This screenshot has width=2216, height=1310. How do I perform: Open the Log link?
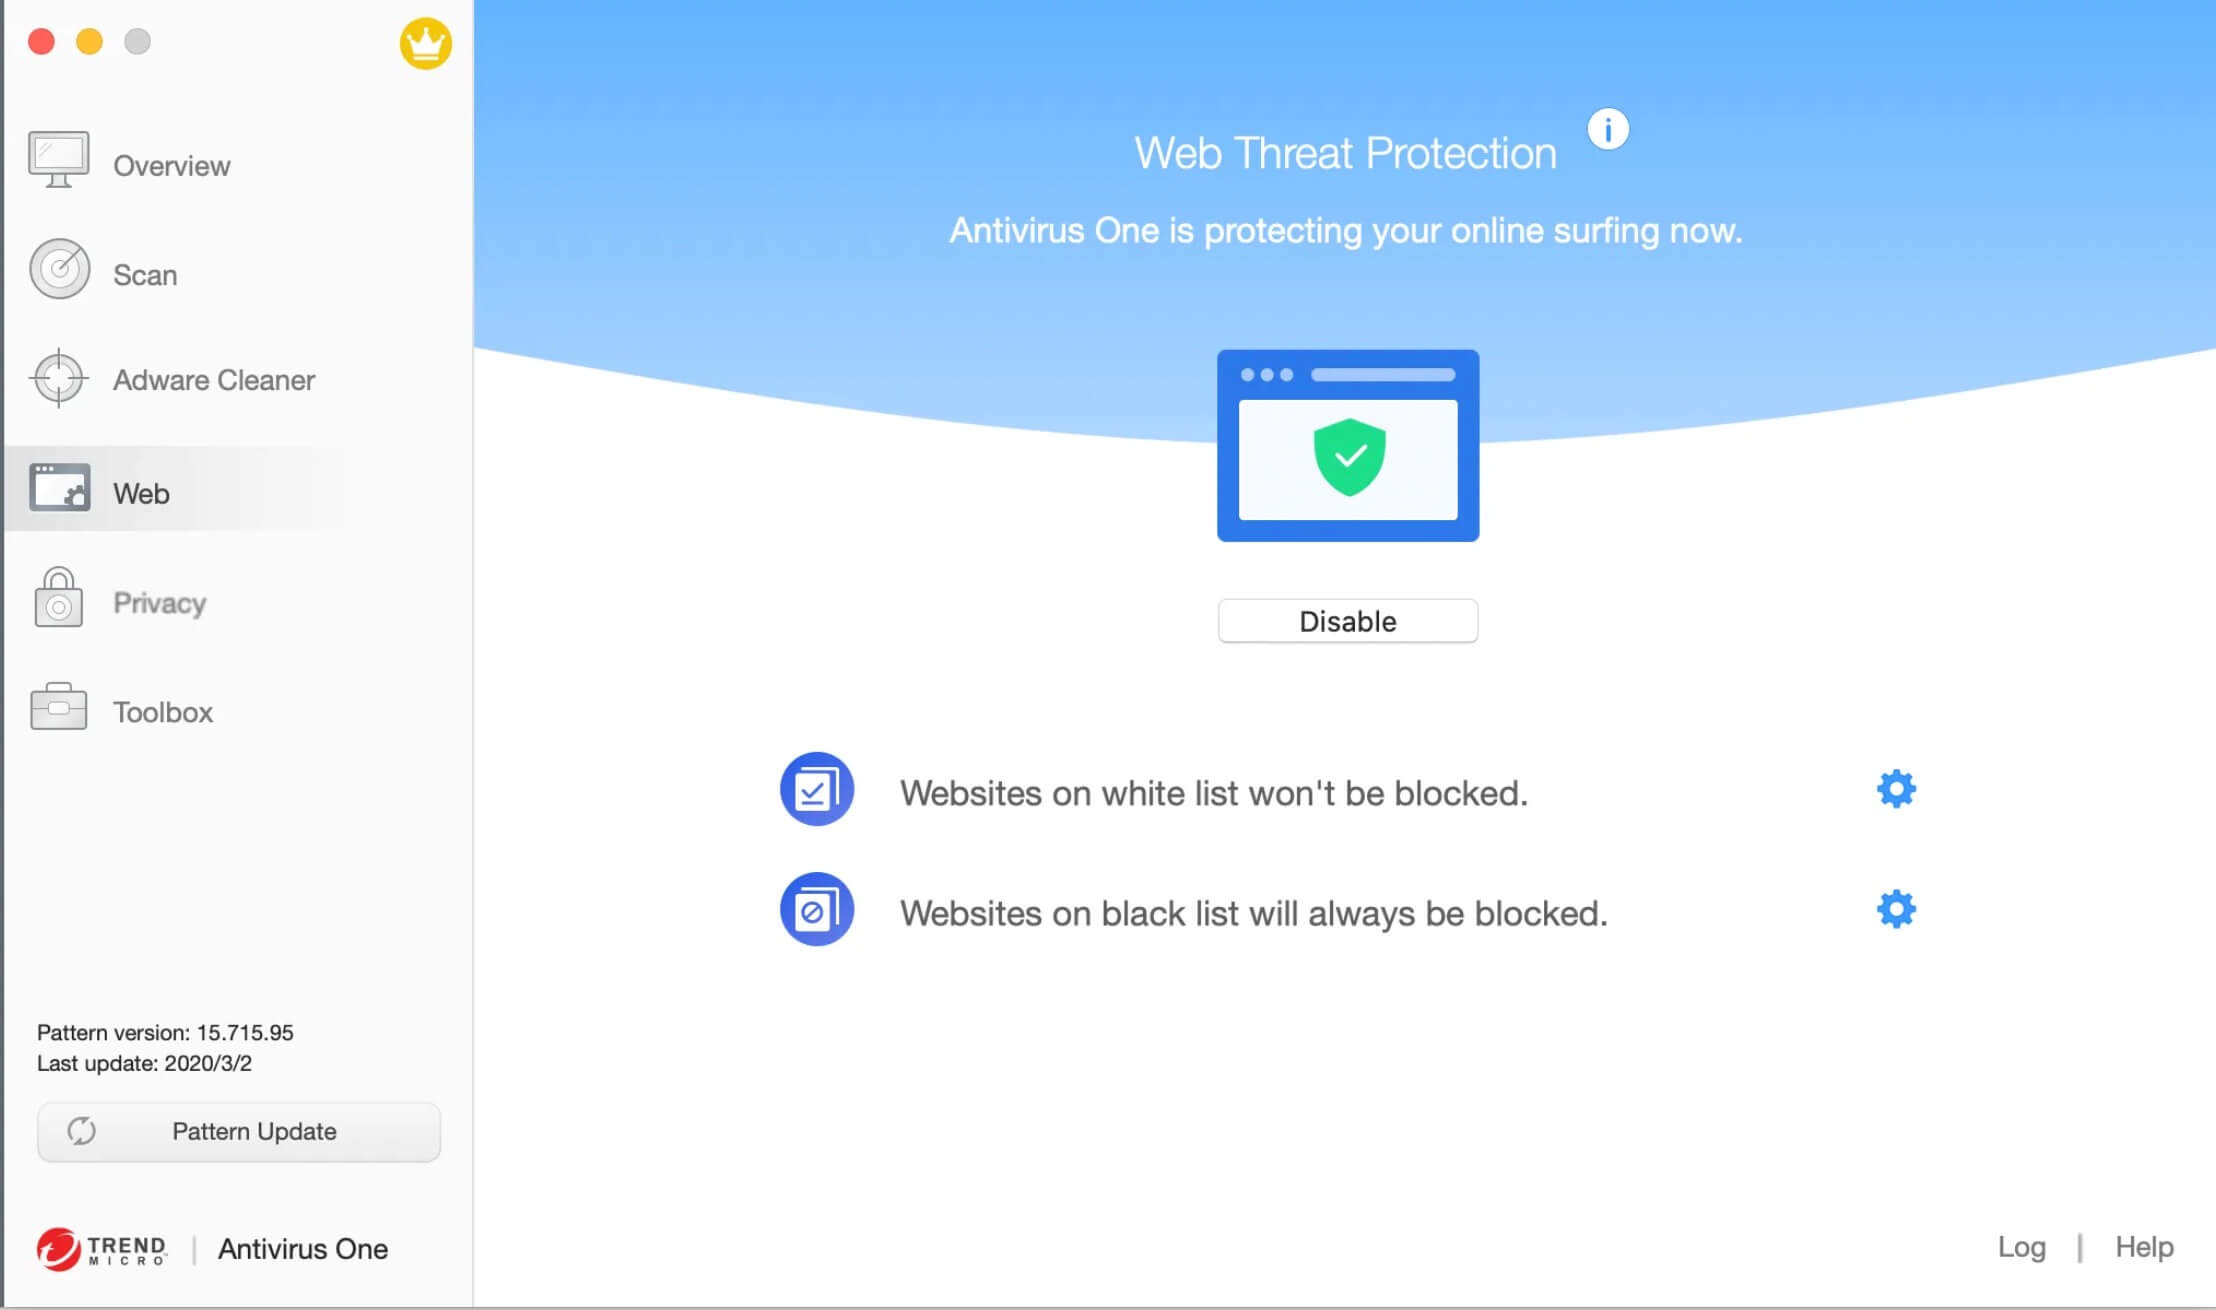2021,1247
